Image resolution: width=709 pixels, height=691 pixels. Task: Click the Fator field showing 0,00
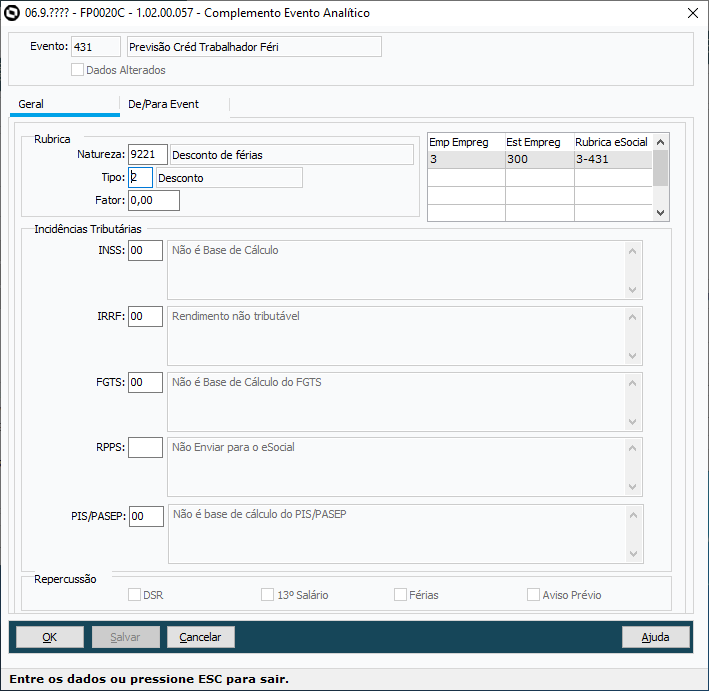pos(154,200)
